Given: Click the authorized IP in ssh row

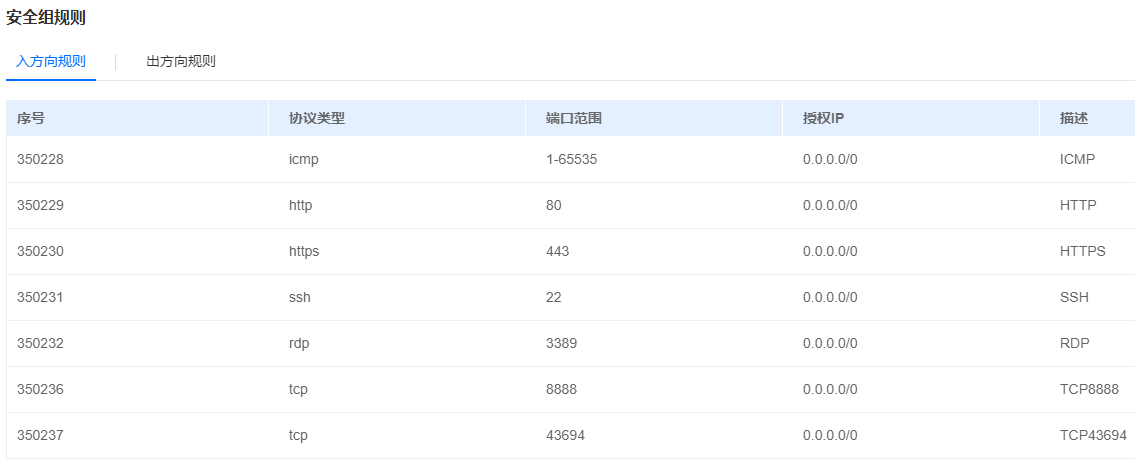Looking at the screenshot, I should (x=830, y=297).
